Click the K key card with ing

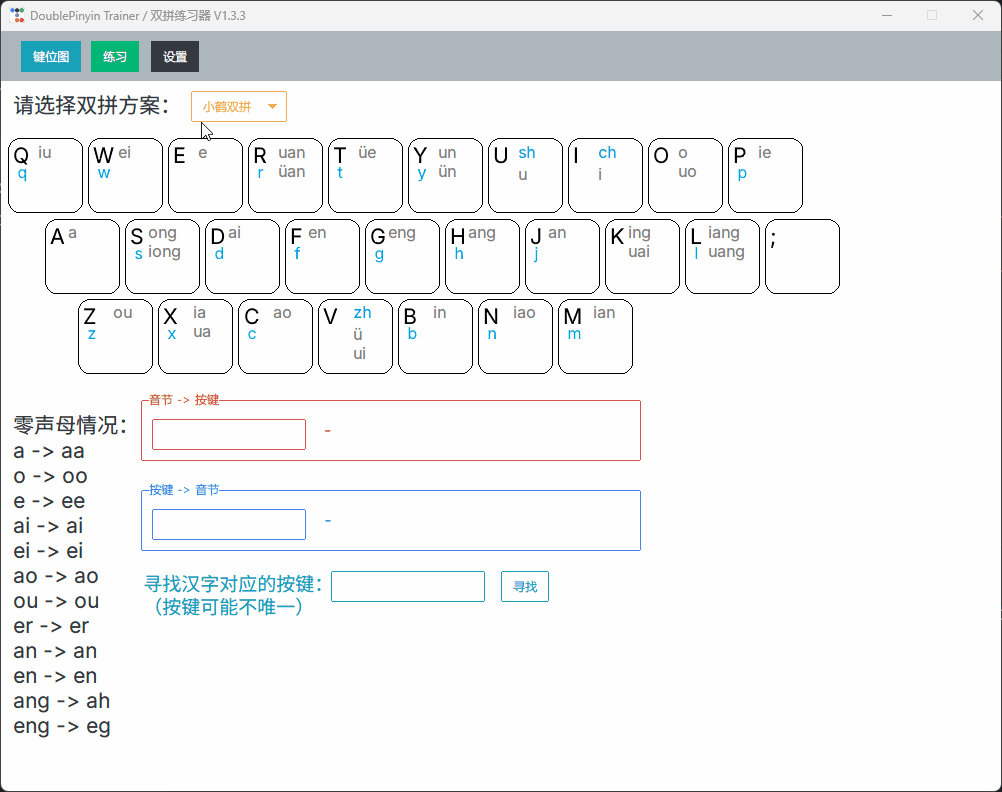coord(642,257)
